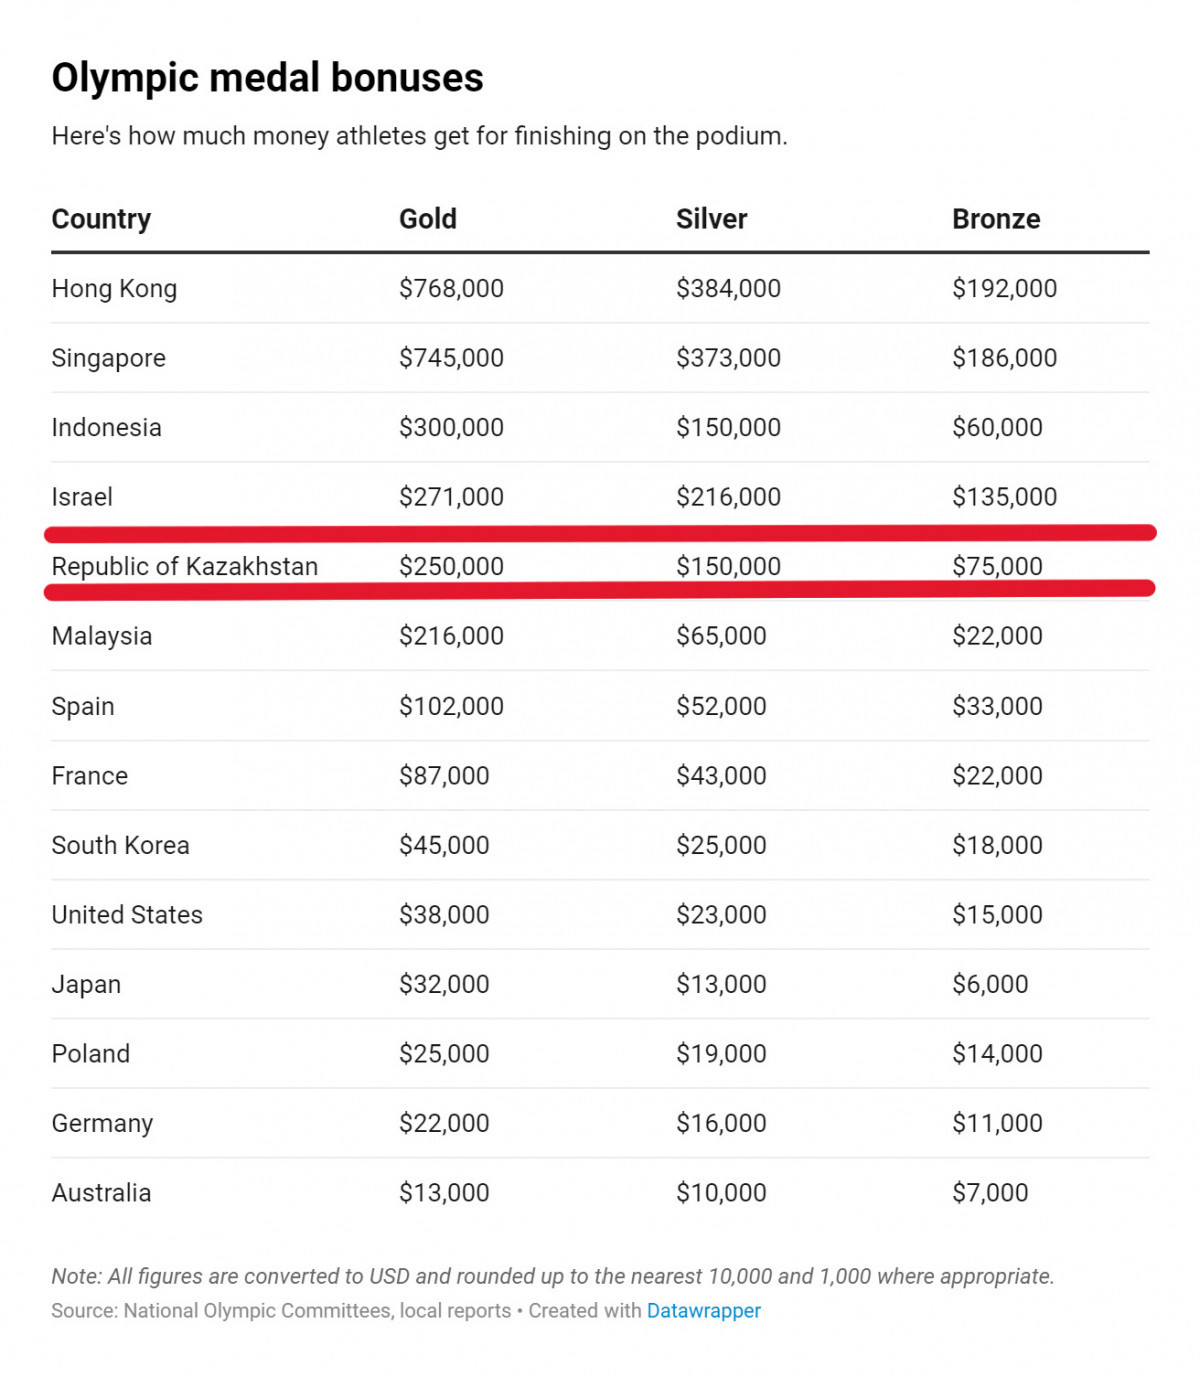Click the Silver column header
Viewport: 1200px width, 1377px height.
tap(711, 219)
